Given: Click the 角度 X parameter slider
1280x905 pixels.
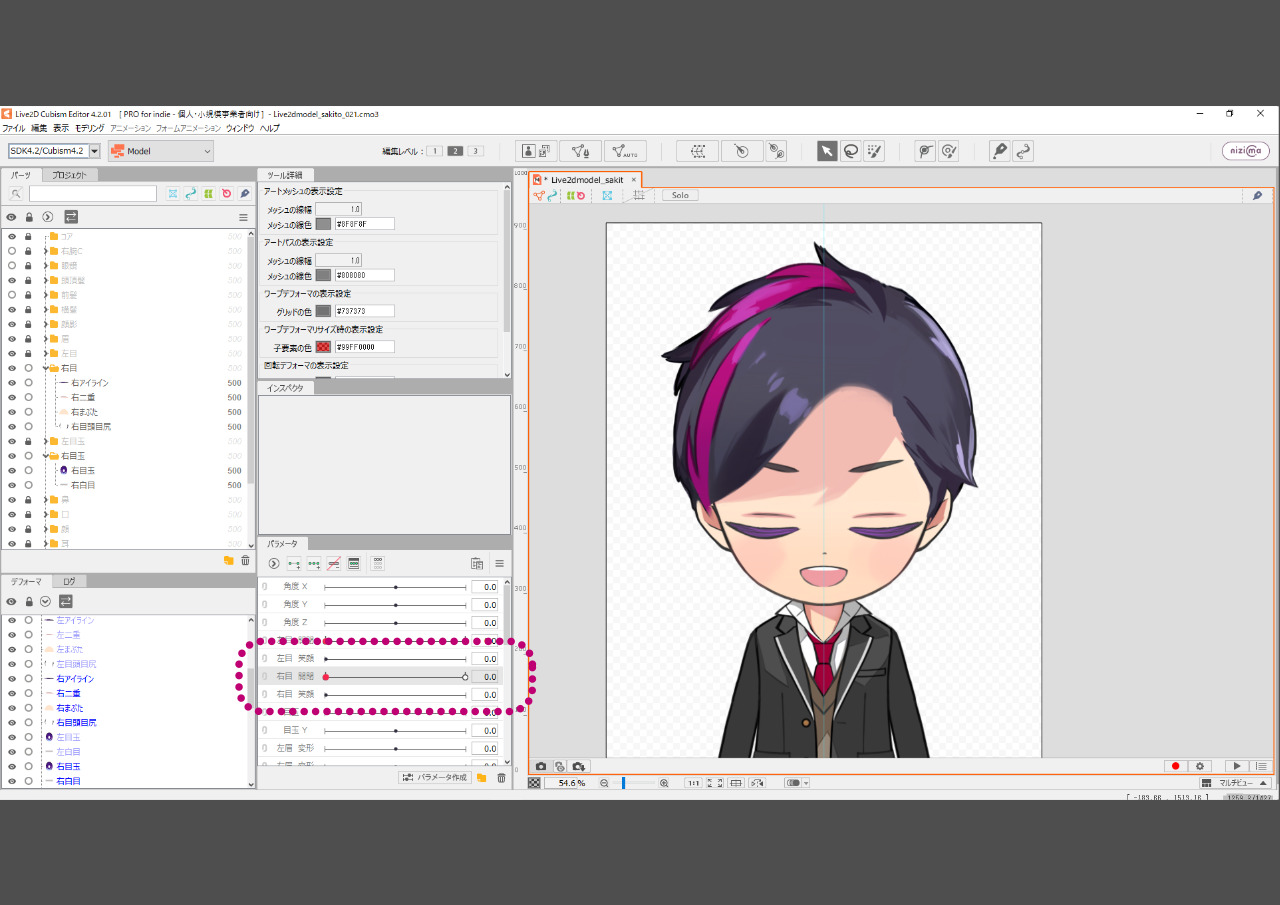Looking at the screenshot, I should click(x=396, y=587).
